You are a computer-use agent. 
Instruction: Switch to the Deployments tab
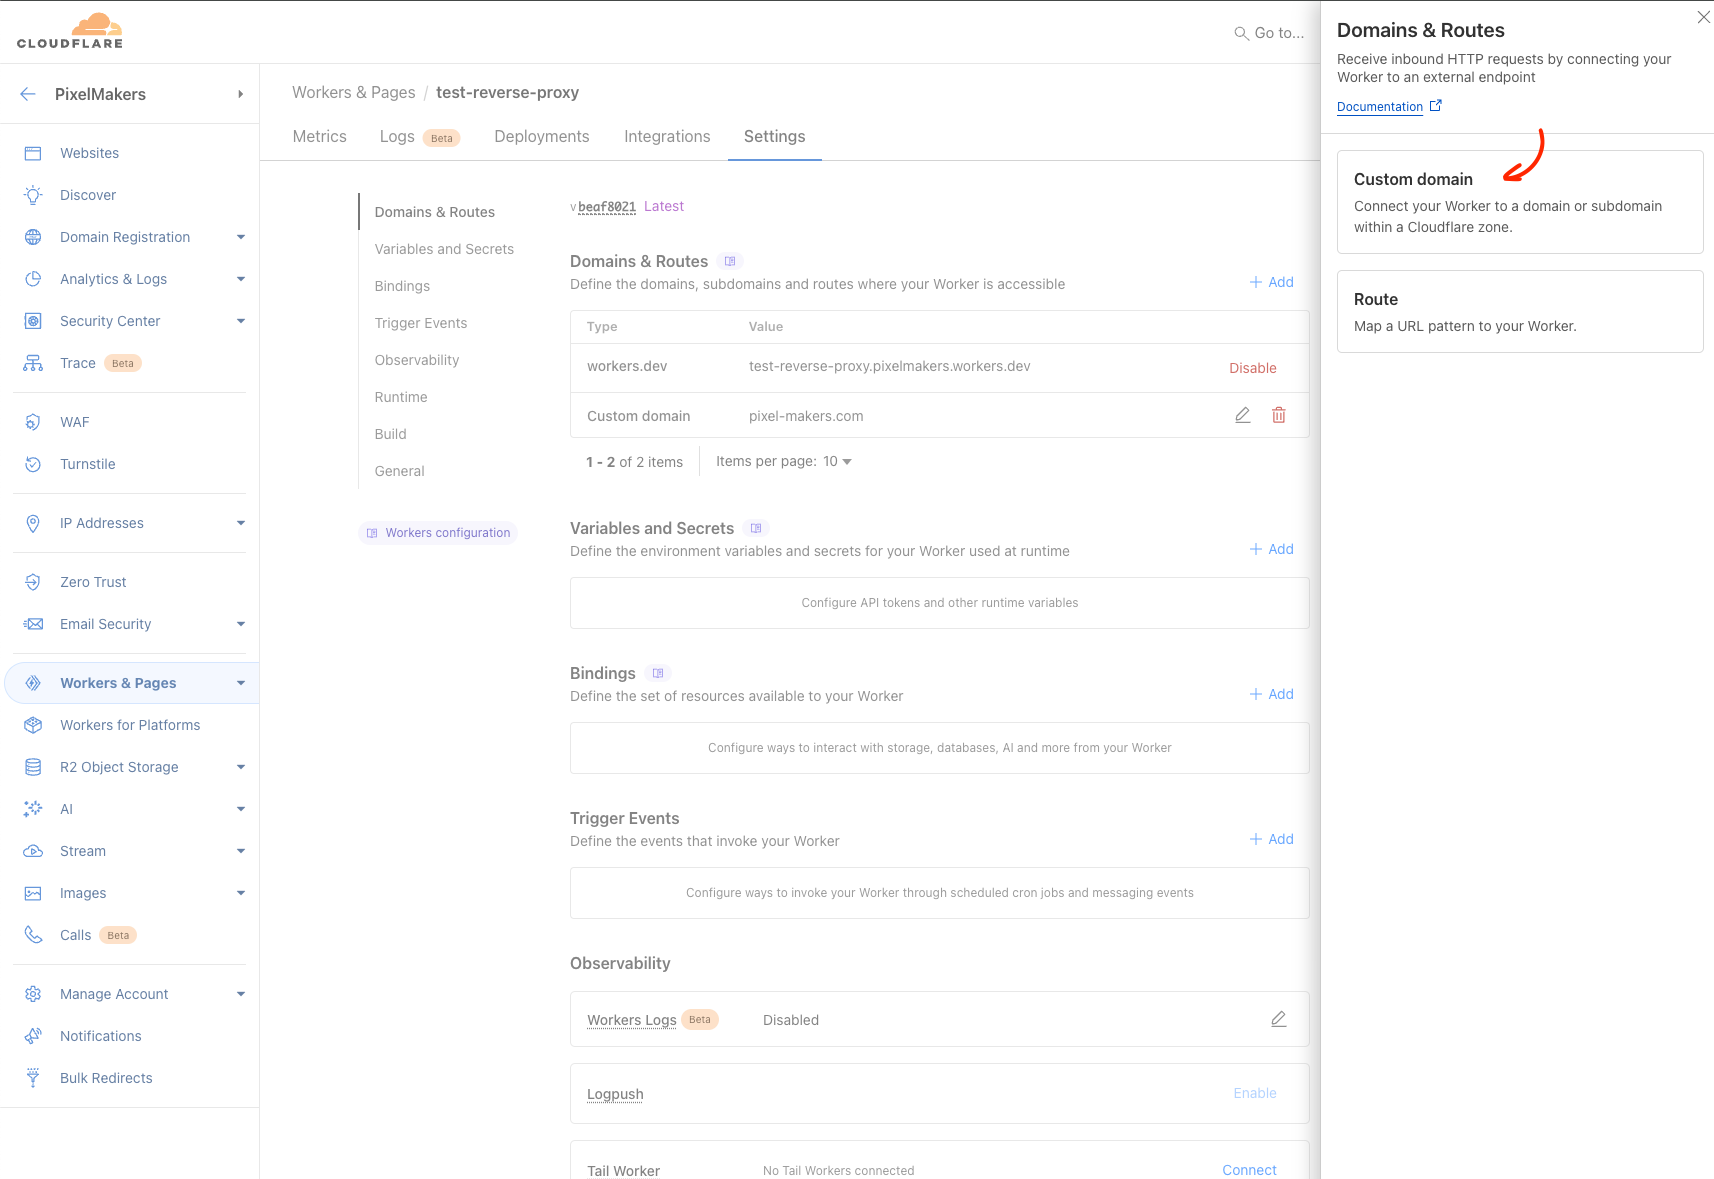coord(542,136)
